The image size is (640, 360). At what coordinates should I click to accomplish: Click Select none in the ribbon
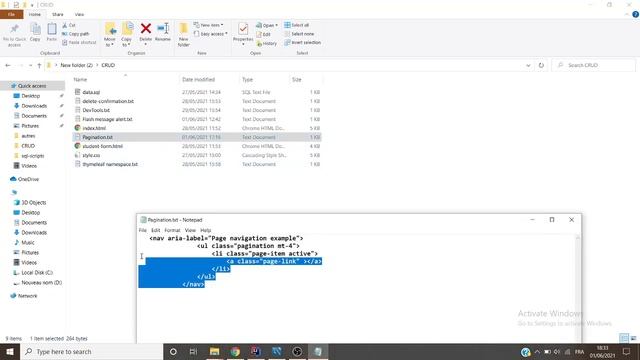click(x=299, y=34)
